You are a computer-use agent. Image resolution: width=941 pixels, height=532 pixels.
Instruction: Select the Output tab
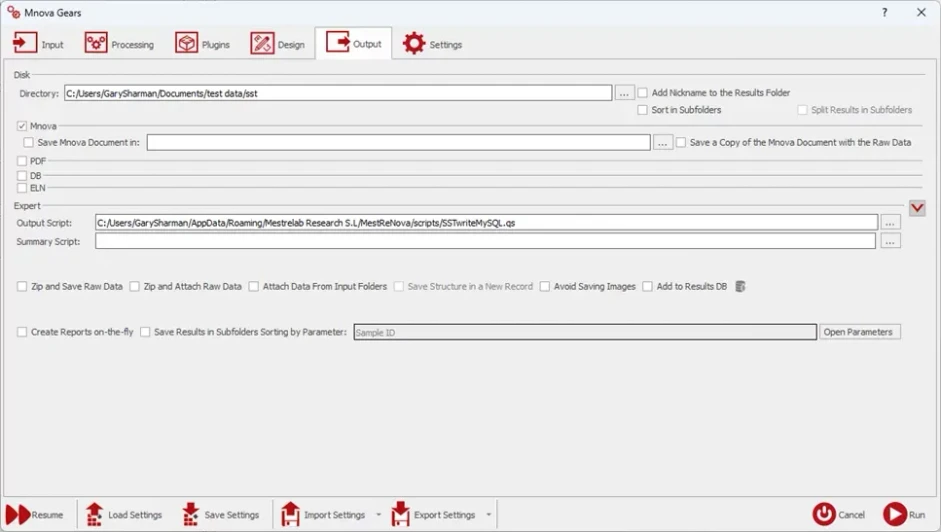coord(353,43)
